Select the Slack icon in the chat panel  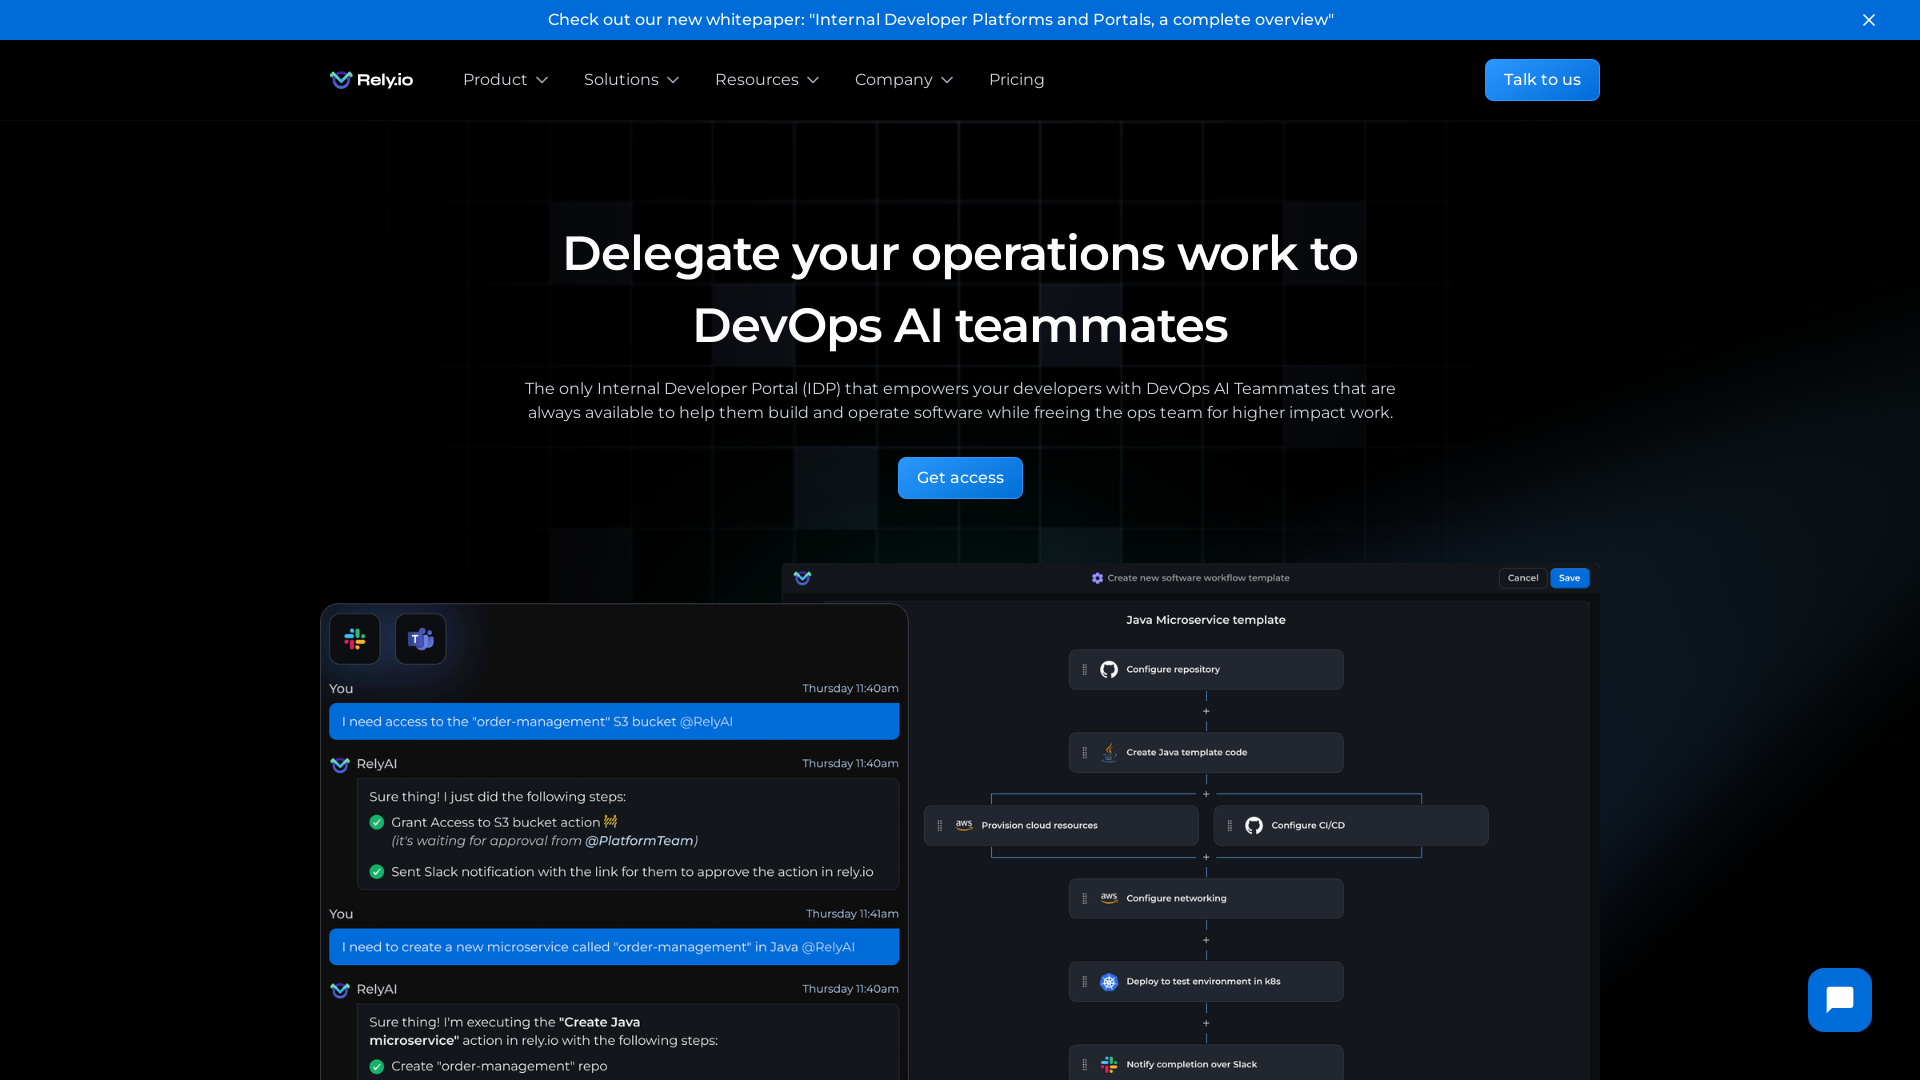tap(355, 639)
